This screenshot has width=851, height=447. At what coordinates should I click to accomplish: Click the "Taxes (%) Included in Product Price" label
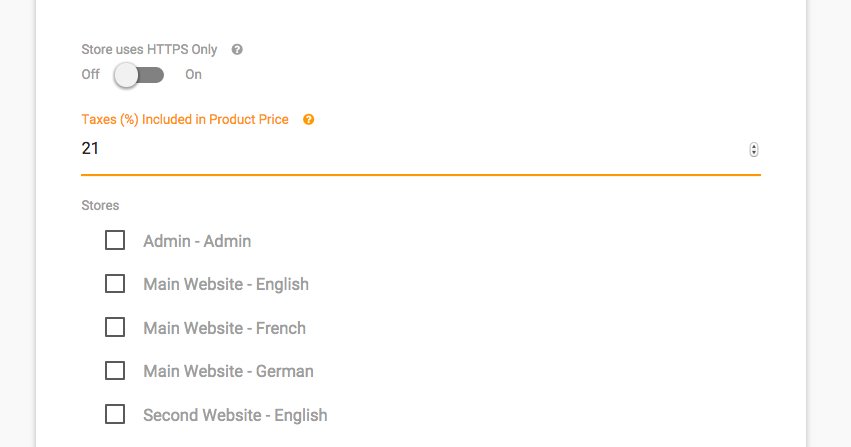185,120
